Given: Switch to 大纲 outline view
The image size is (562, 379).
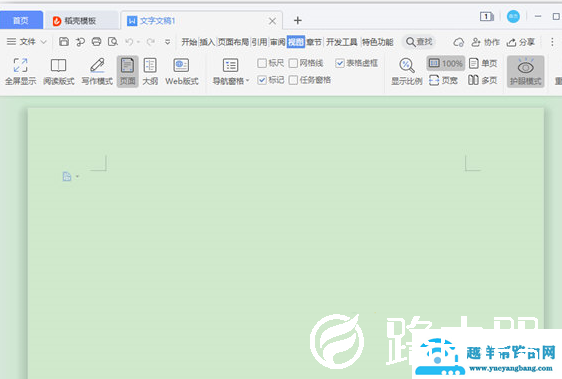Looking at the screenshot, I should click(x=150, y=72).
